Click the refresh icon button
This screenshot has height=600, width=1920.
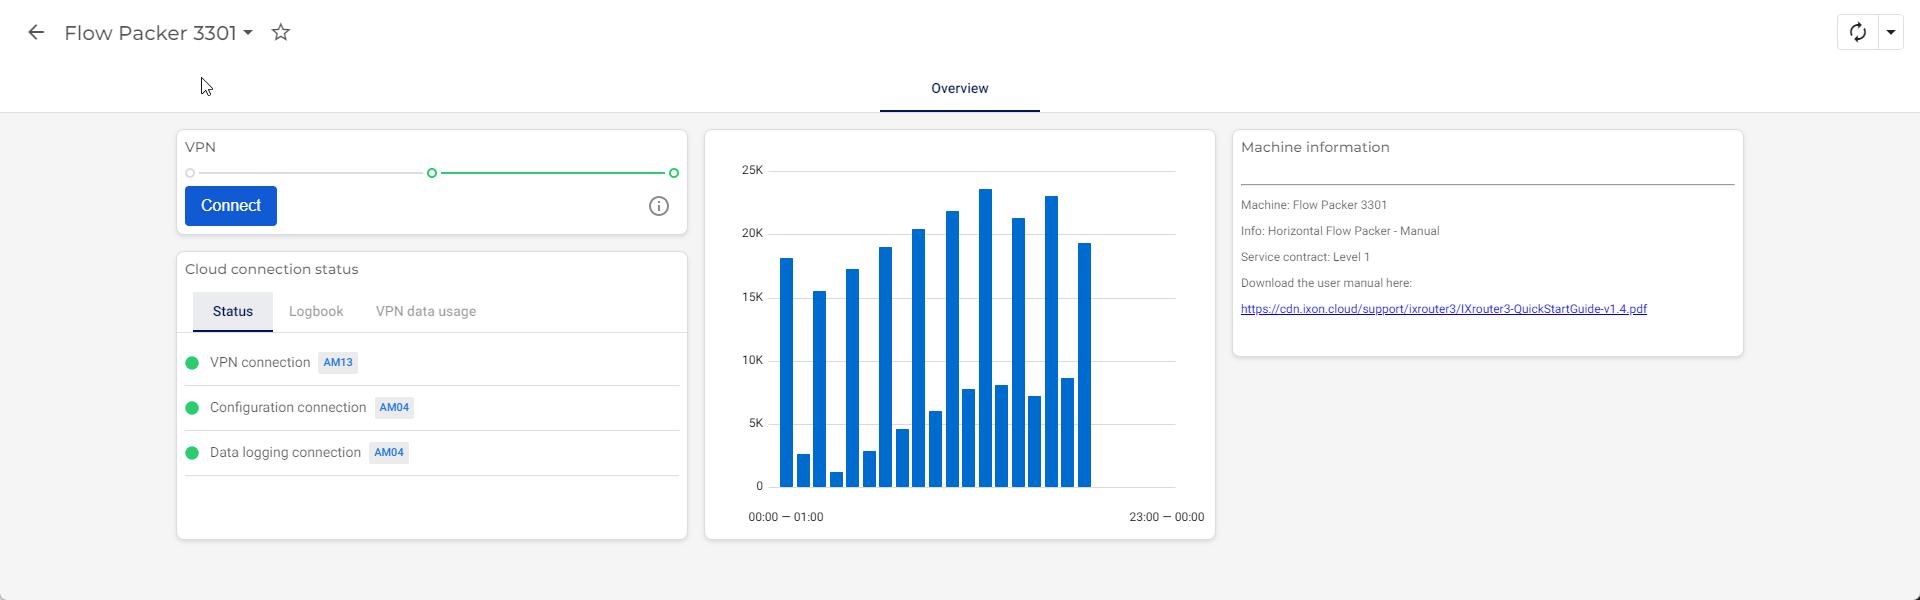tap(1858, 32)
